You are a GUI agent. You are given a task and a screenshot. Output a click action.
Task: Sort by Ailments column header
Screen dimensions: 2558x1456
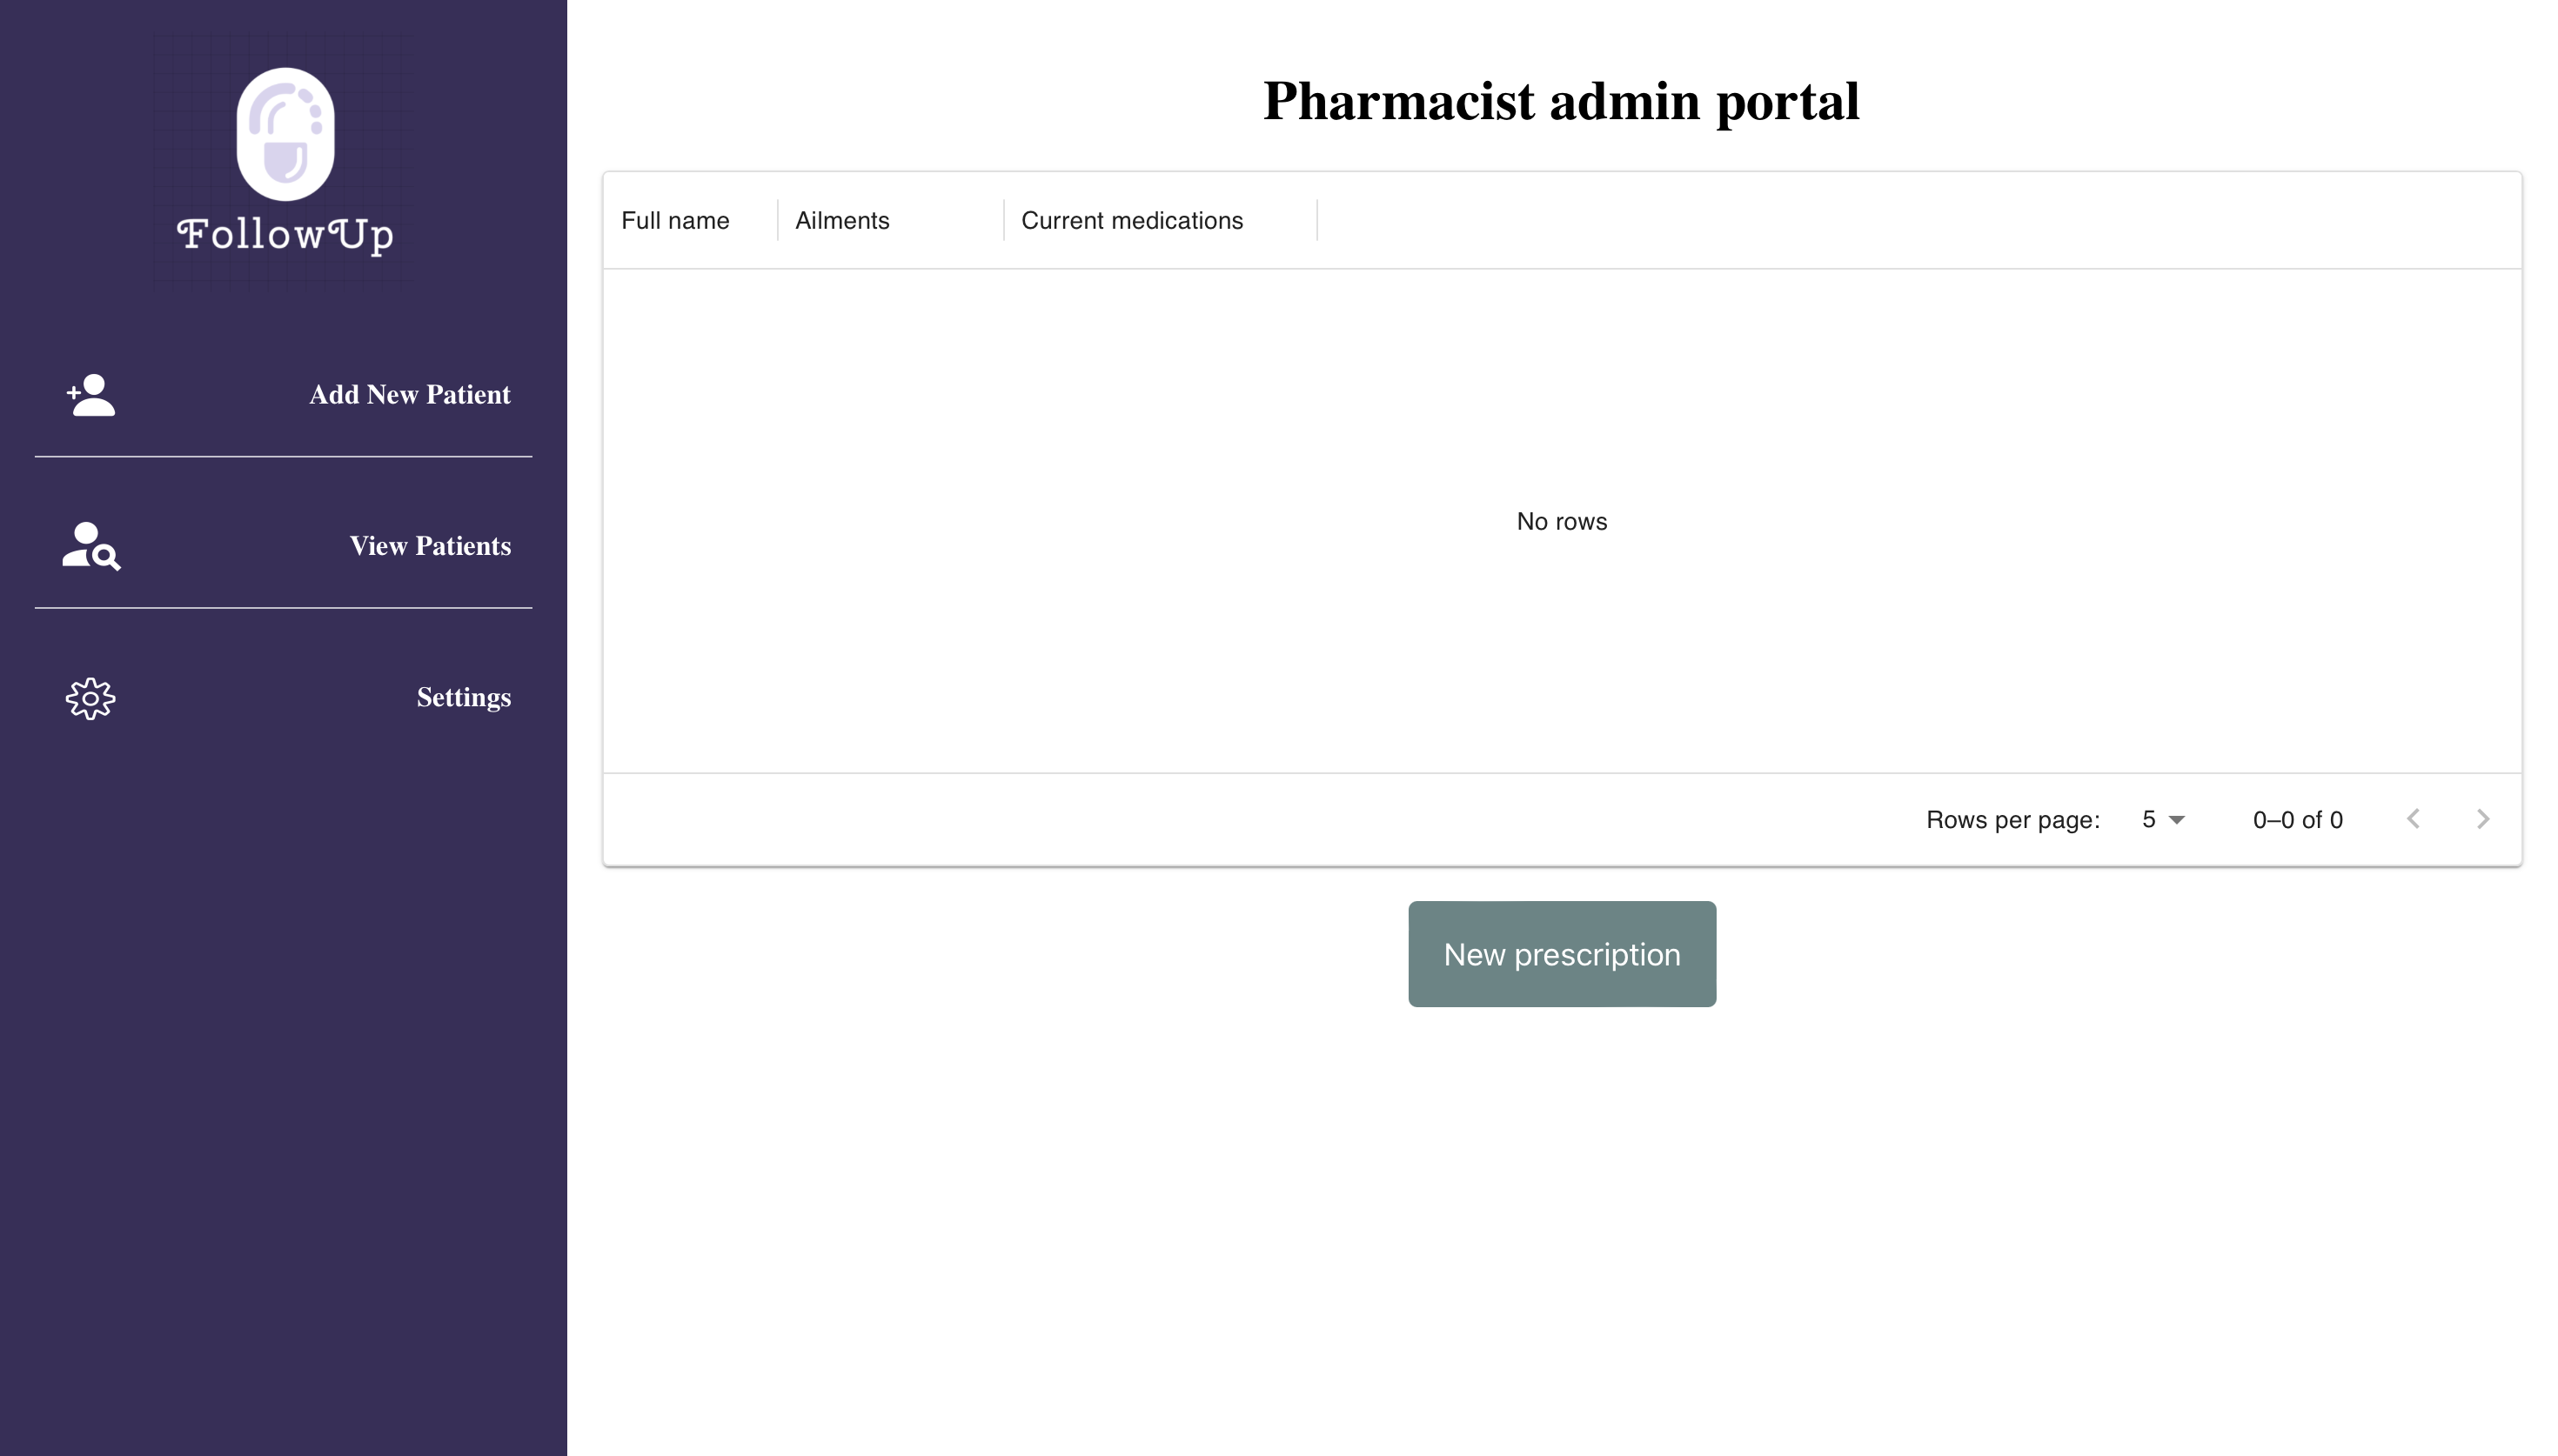842,221
